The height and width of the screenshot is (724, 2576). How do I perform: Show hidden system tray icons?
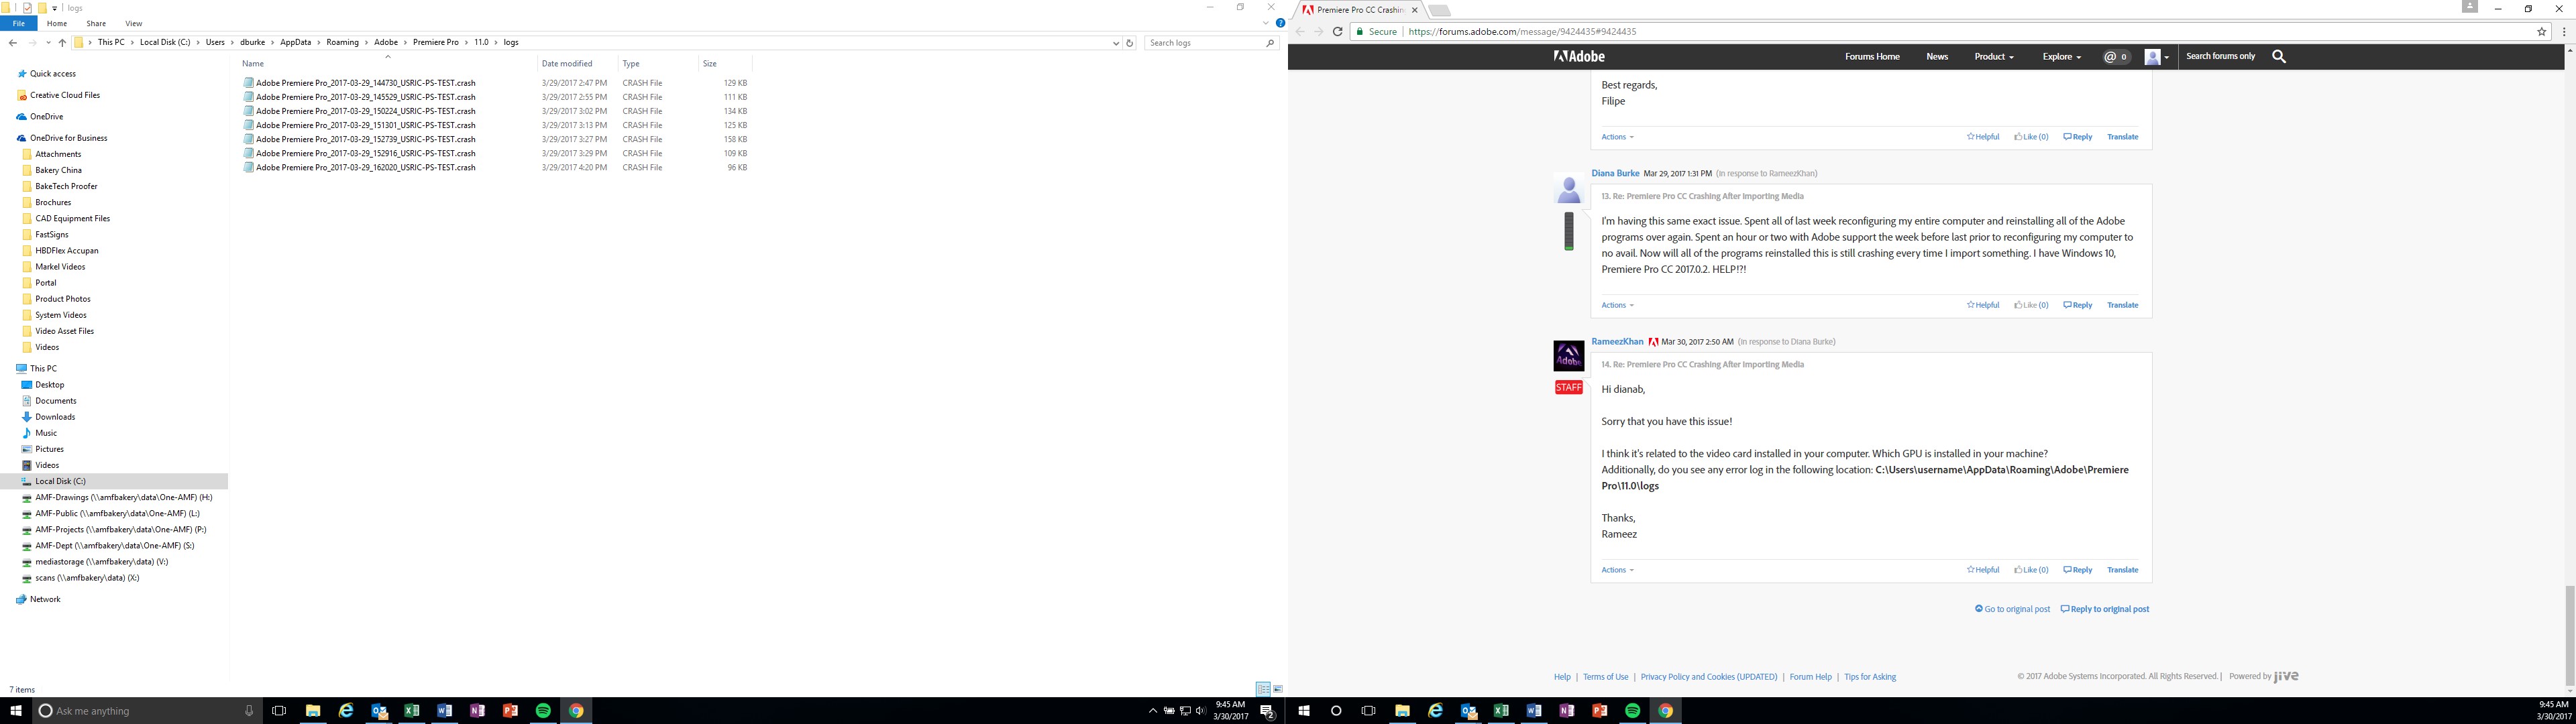tap(1152, 711)
